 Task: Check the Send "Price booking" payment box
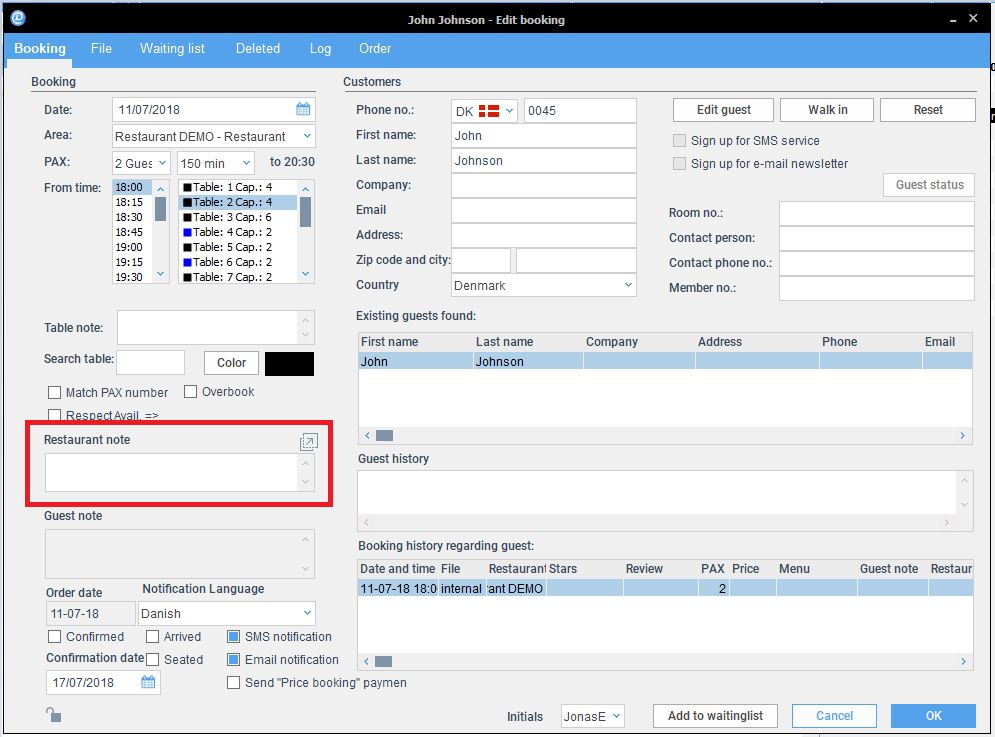pos(234,682)
